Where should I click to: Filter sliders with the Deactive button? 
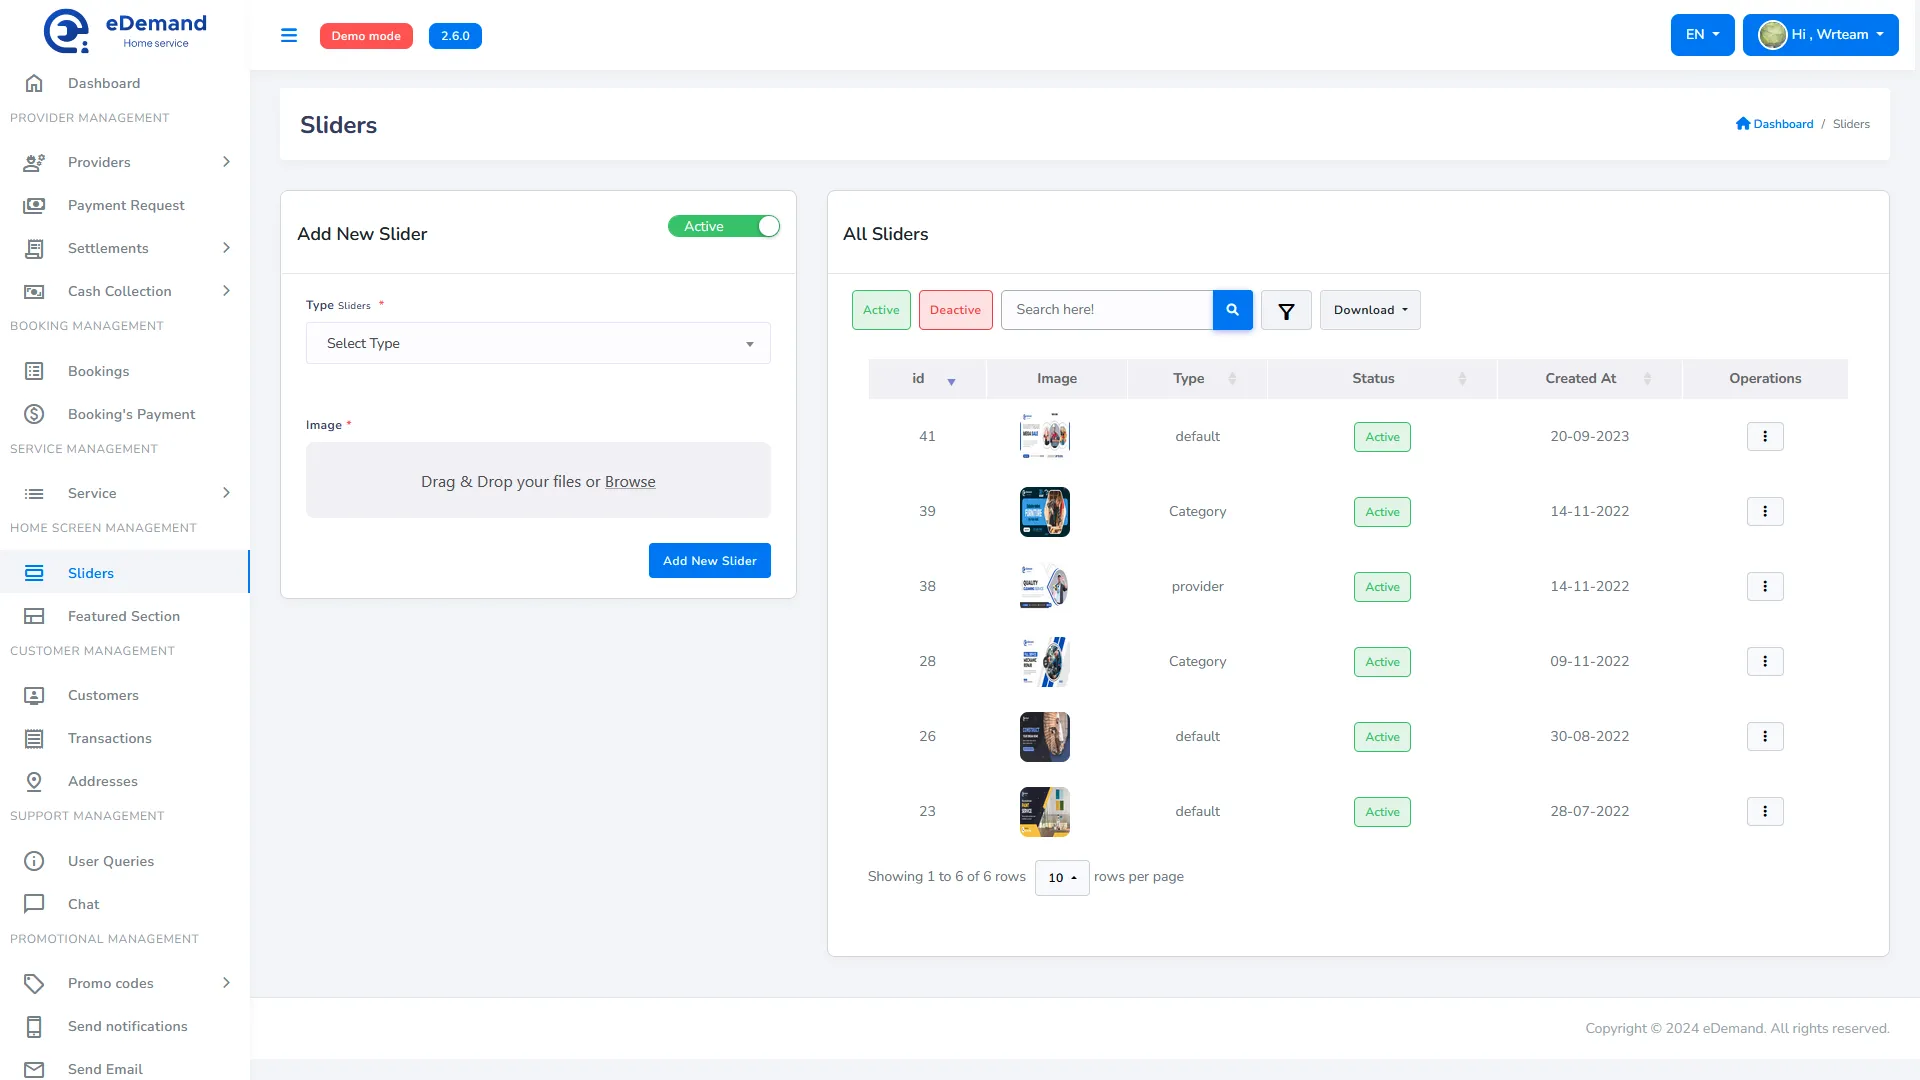955,310
